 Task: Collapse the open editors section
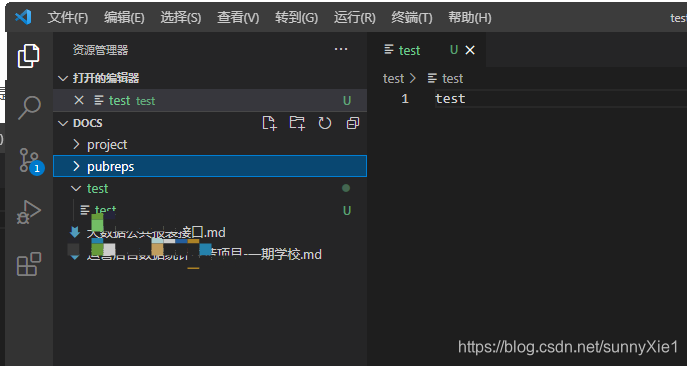[x=63, y=78]
